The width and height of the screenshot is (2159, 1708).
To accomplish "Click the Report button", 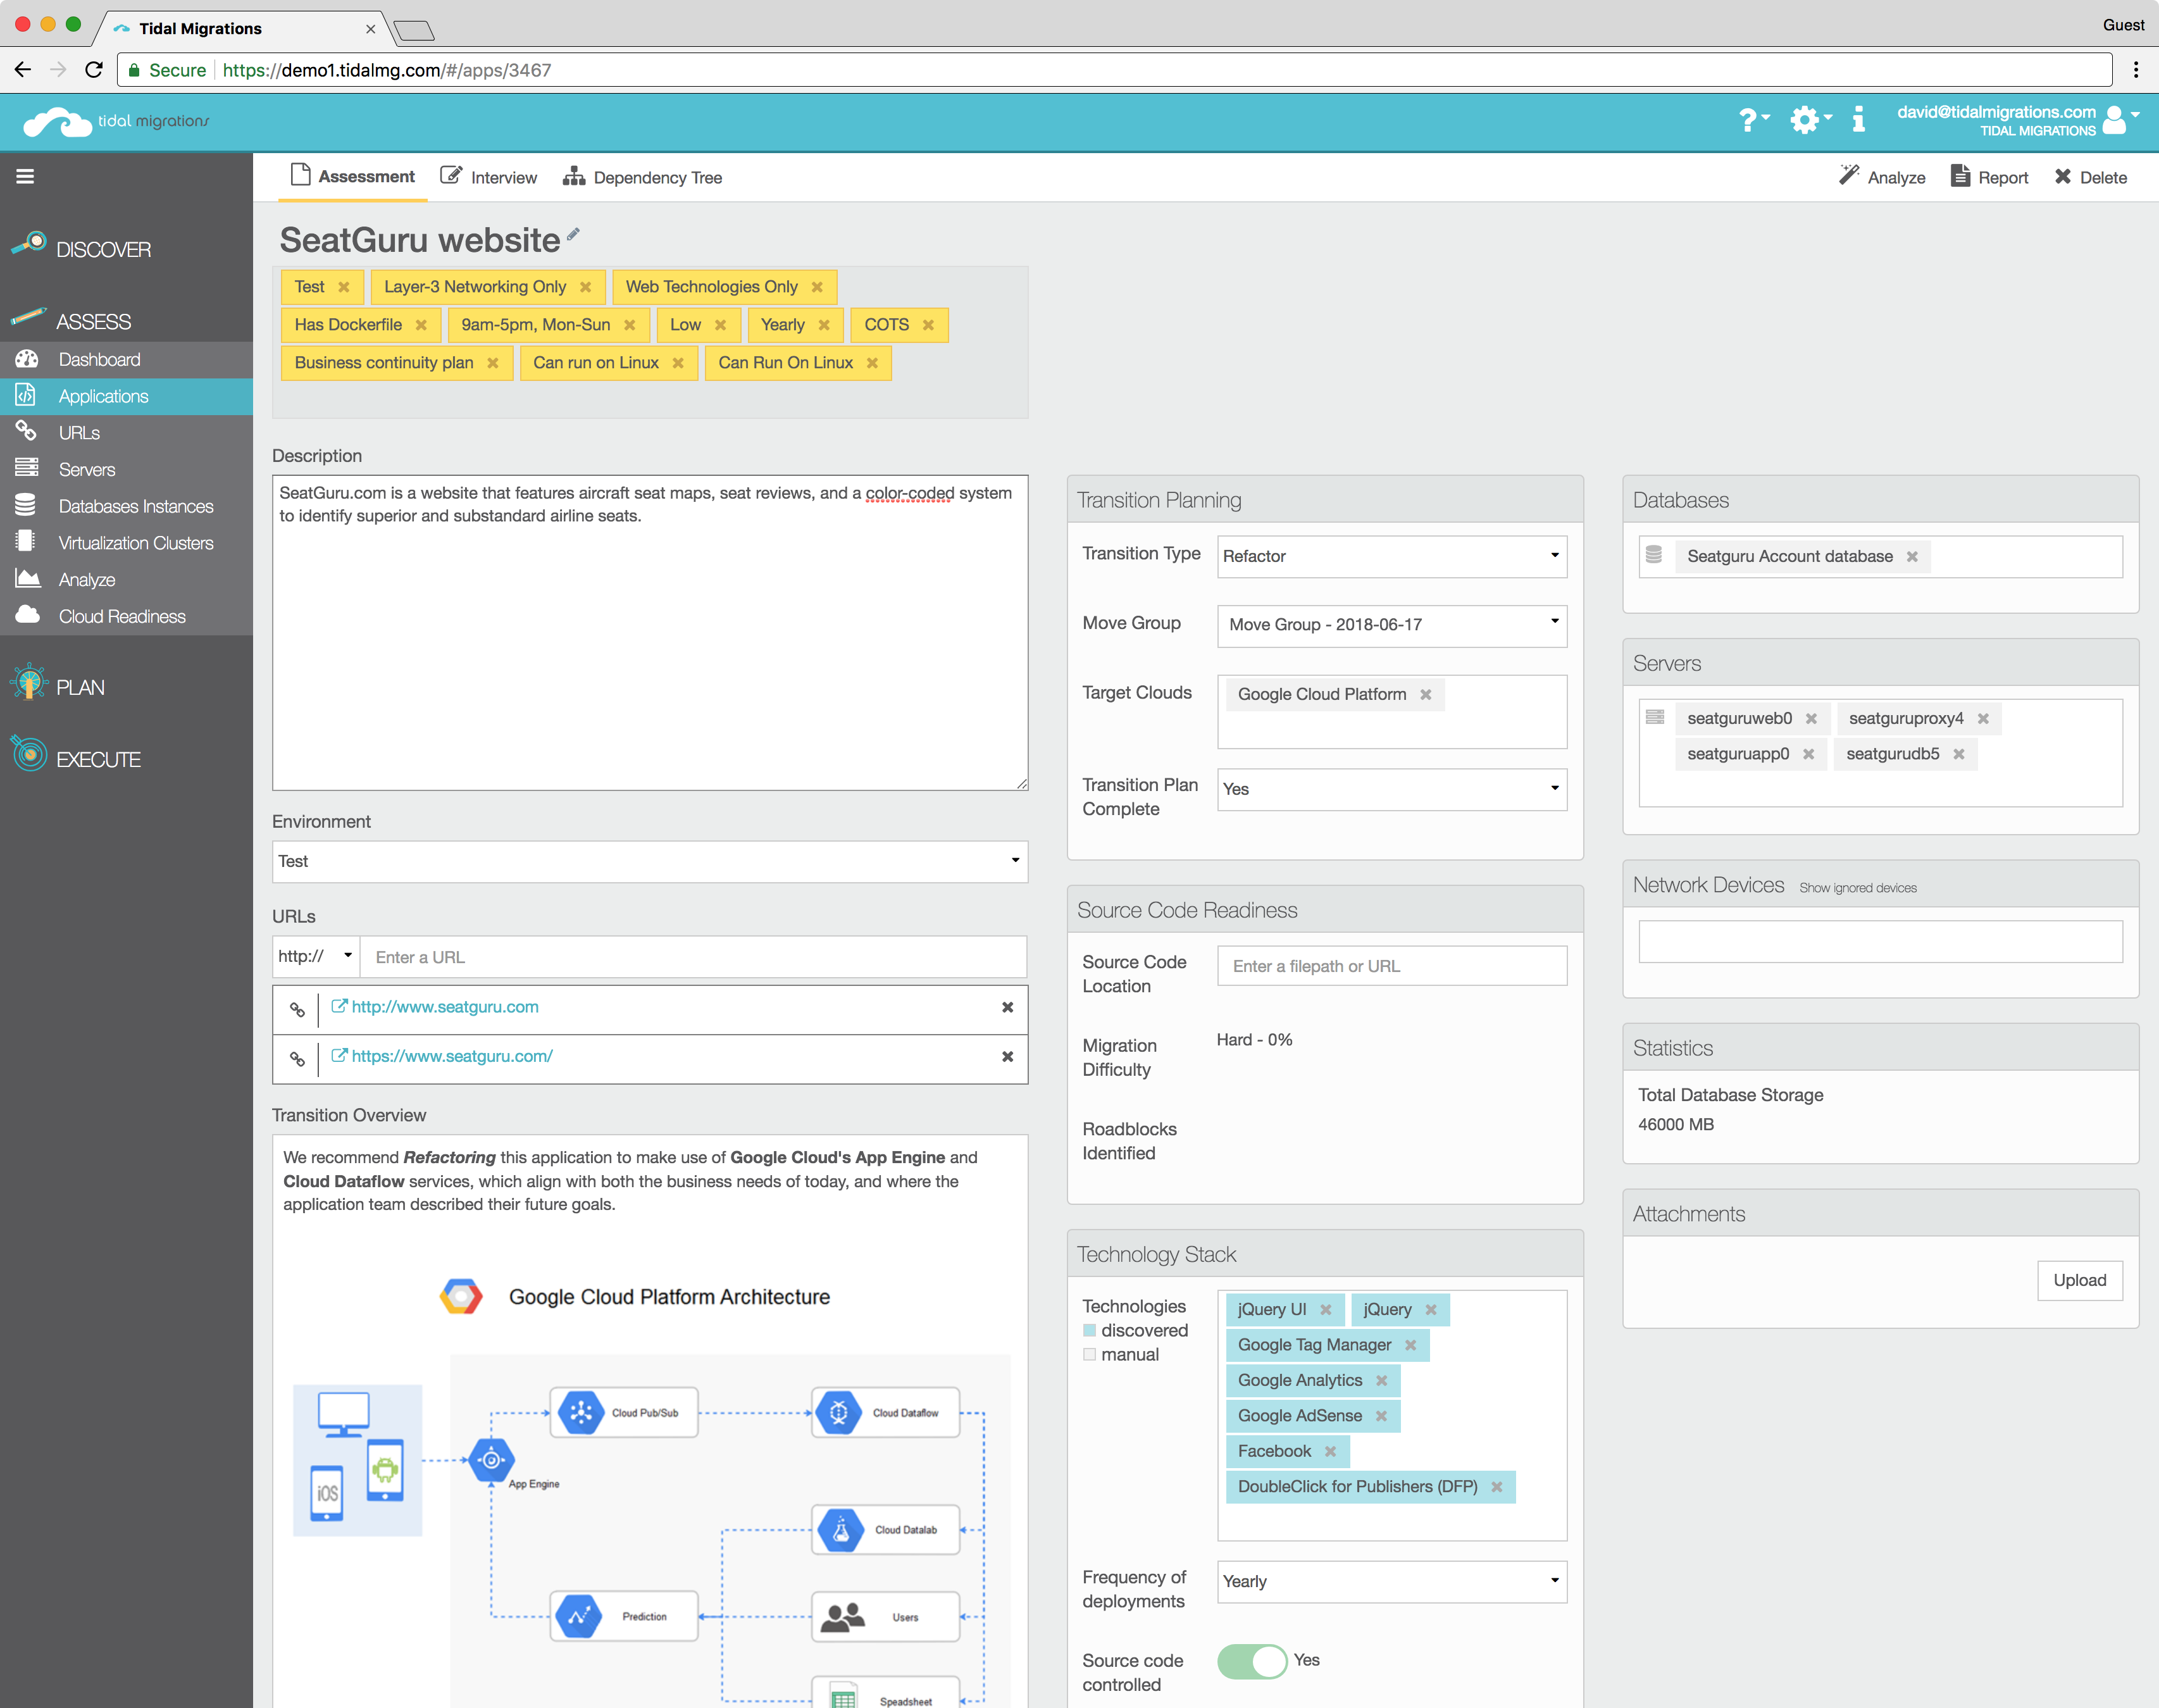I will click(1989, 177).
